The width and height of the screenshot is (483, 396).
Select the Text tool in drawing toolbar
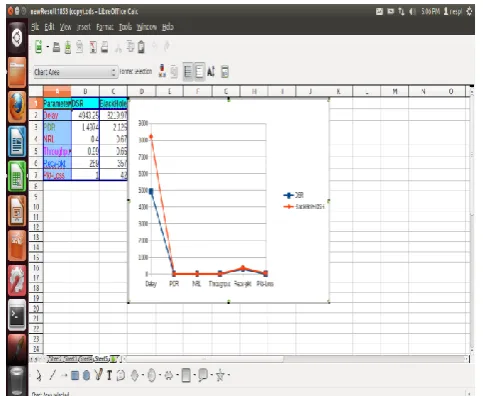[109, 376]
